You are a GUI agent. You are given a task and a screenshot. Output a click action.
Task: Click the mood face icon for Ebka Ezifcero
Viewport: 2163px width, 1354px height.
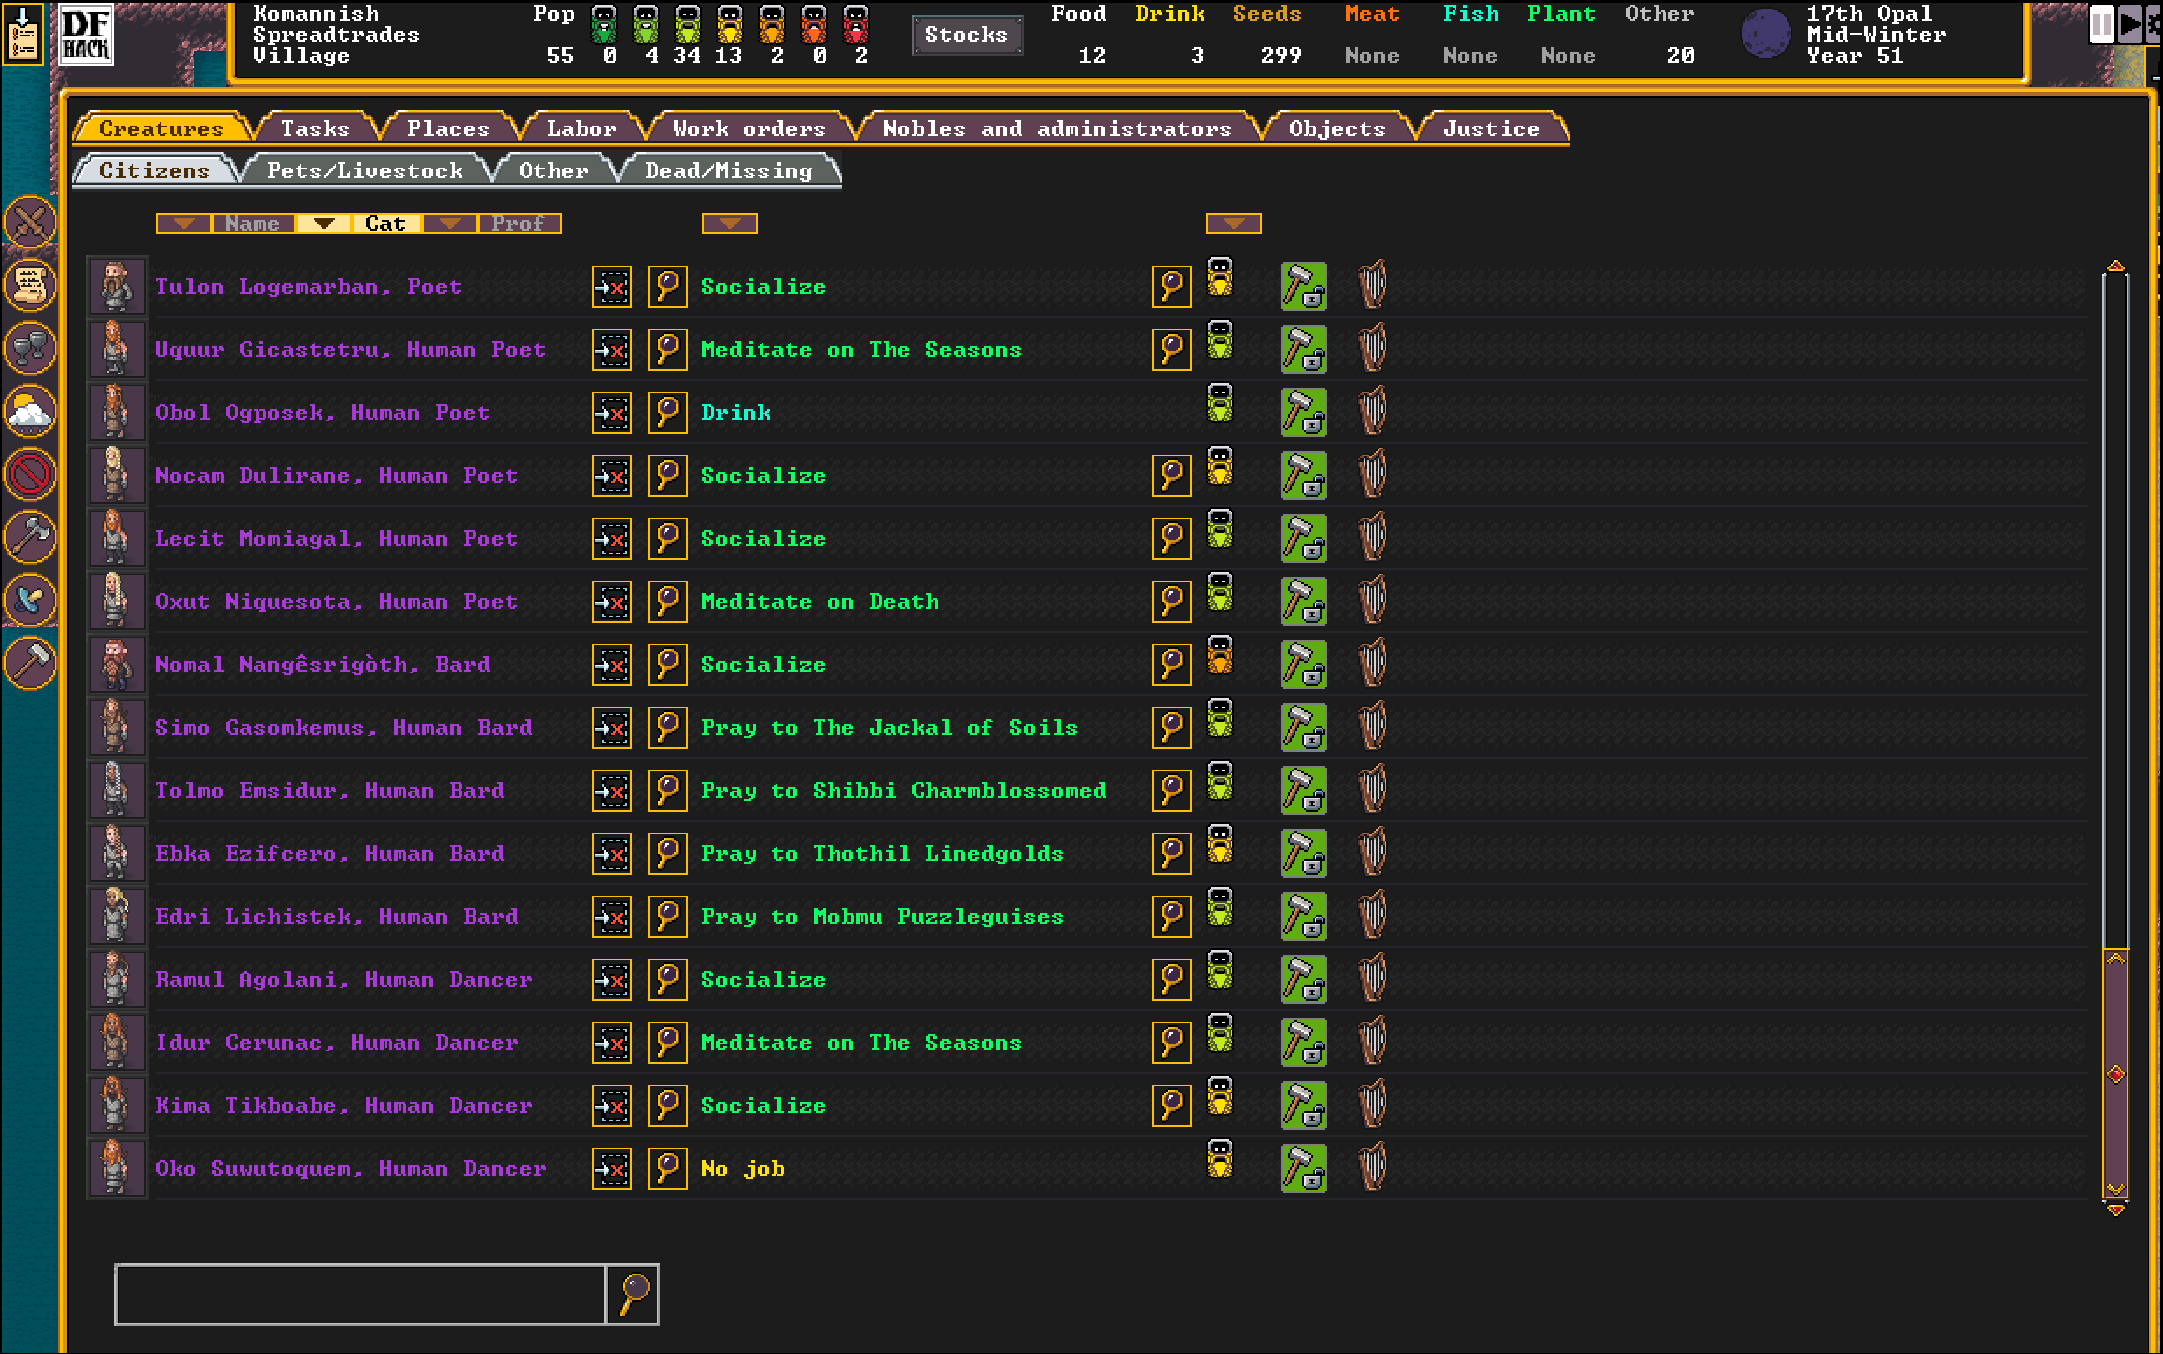click(x=1219, y=845)
